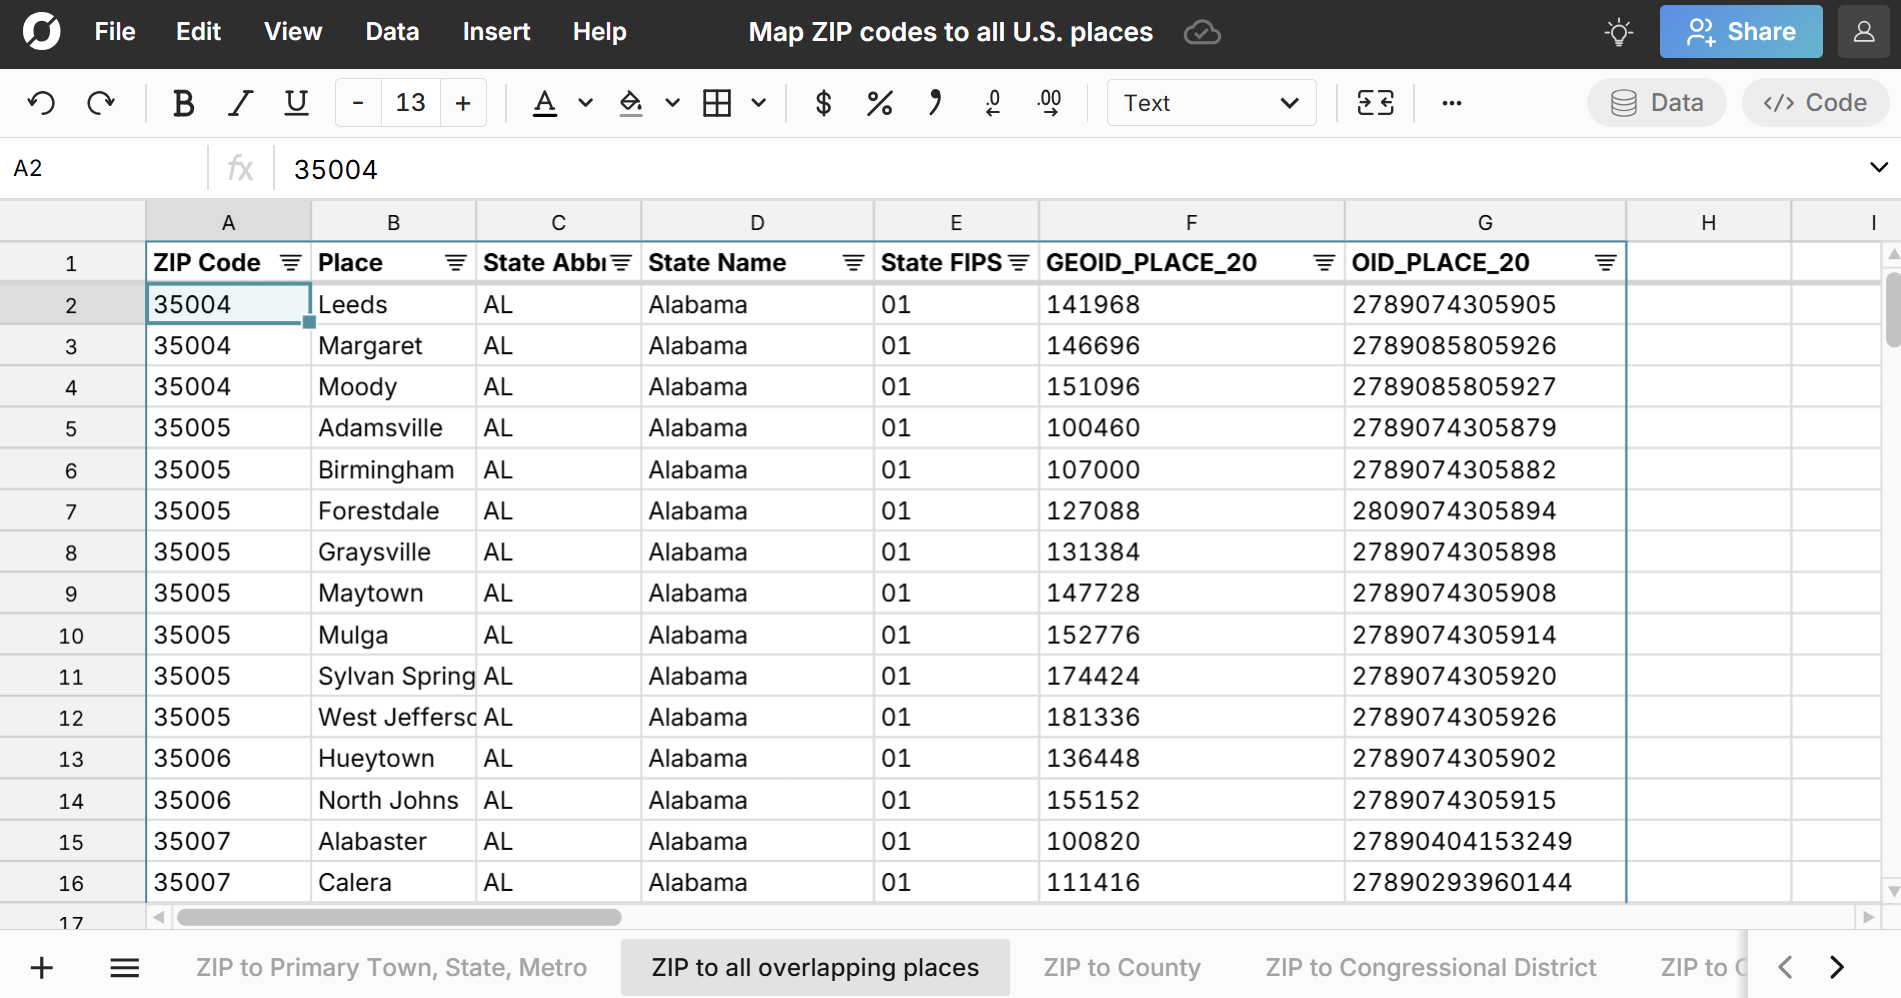Undo the last action
Screen dimensions: 1901x998
coord(41,102)
